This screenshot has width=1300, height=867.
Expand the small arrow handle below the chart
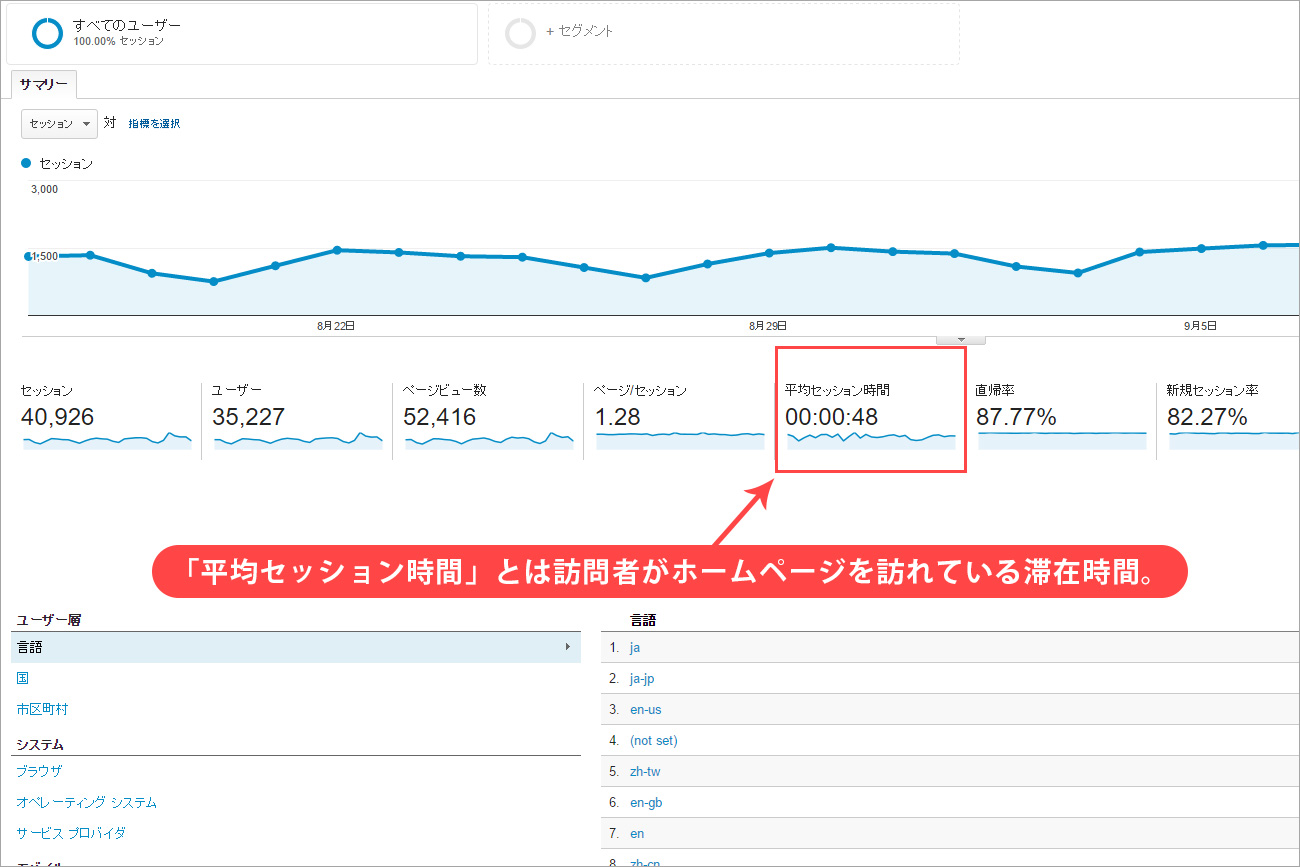[x=961, y=340]
